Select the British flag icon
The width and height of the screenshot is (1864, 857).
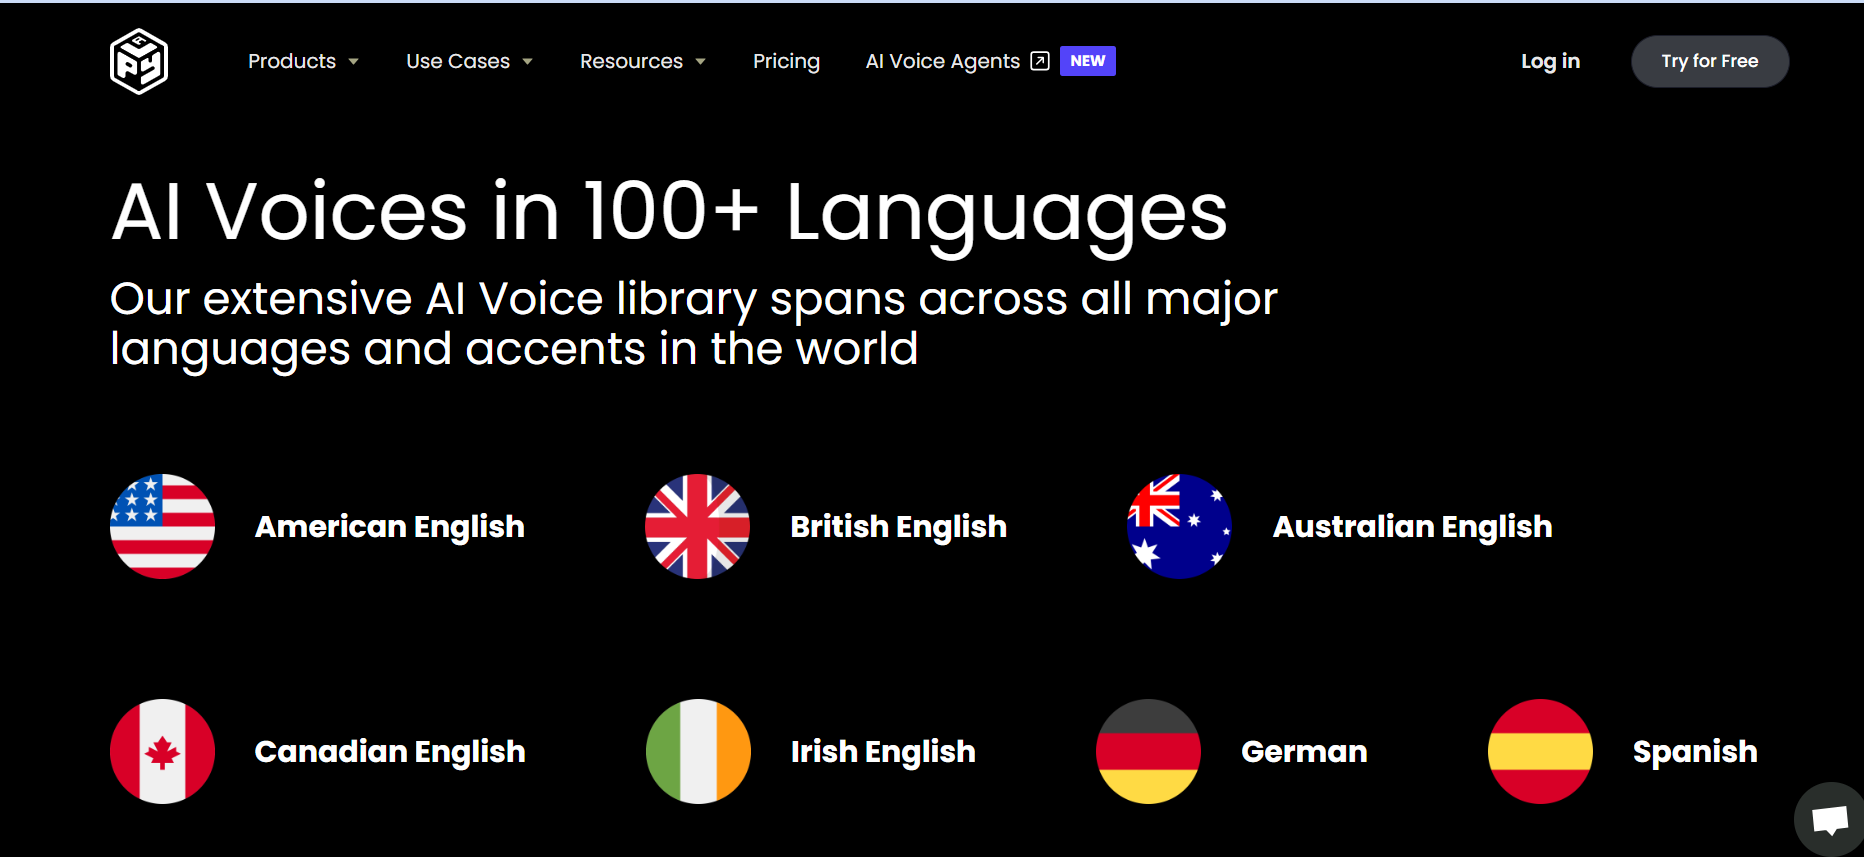tap(697, 526)
